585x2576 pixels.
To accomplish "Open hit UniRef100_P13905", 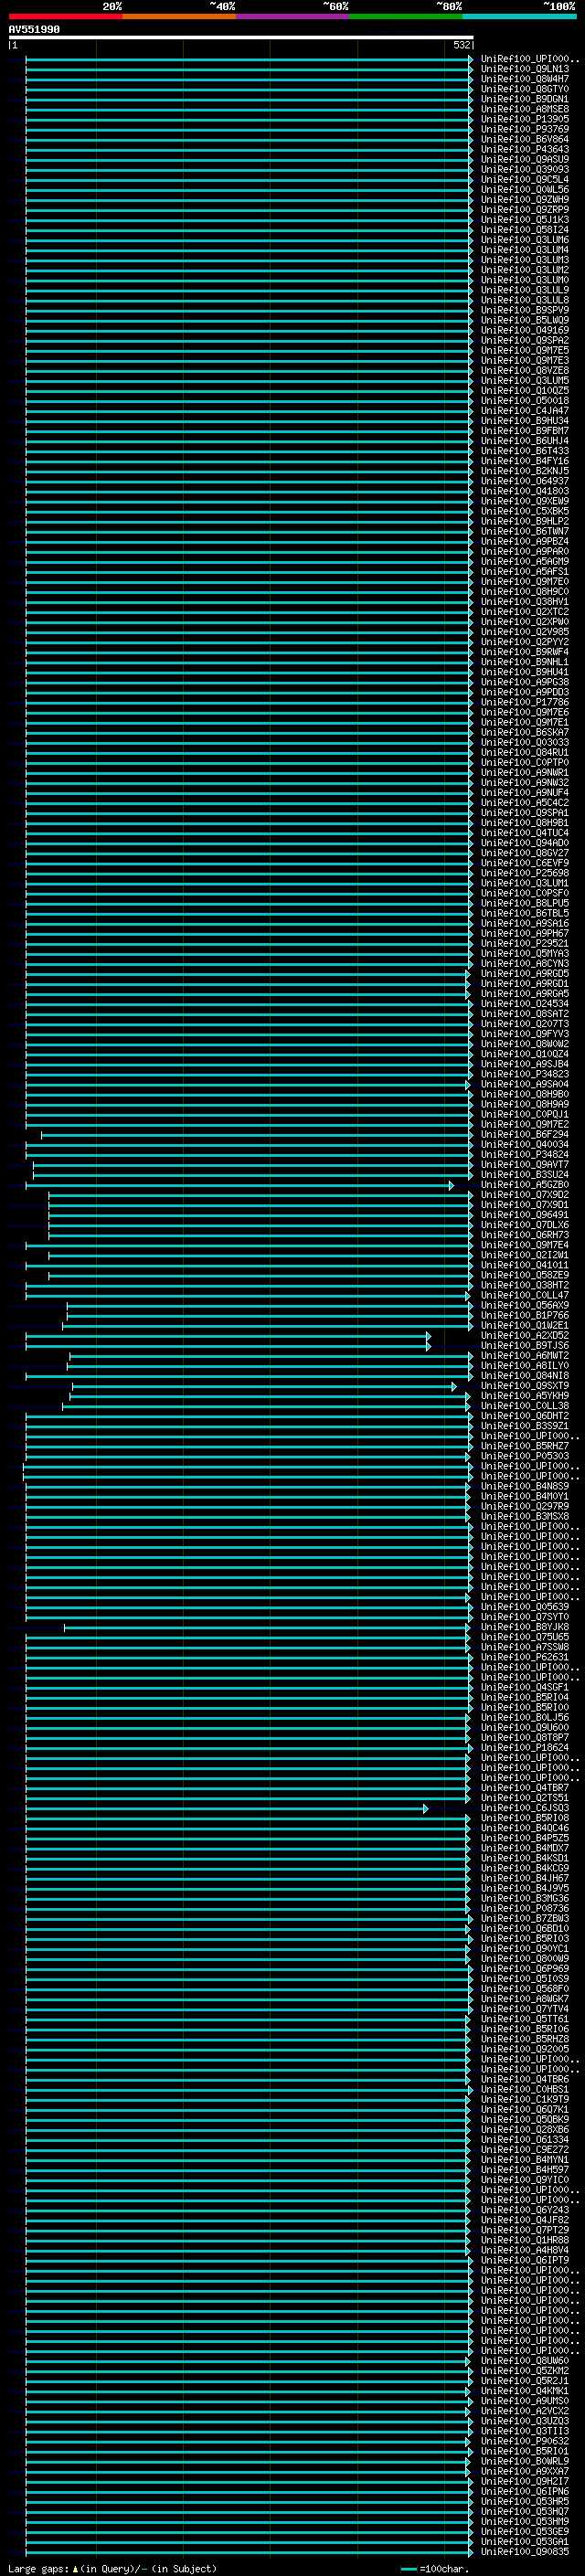I will pos(525,119).
